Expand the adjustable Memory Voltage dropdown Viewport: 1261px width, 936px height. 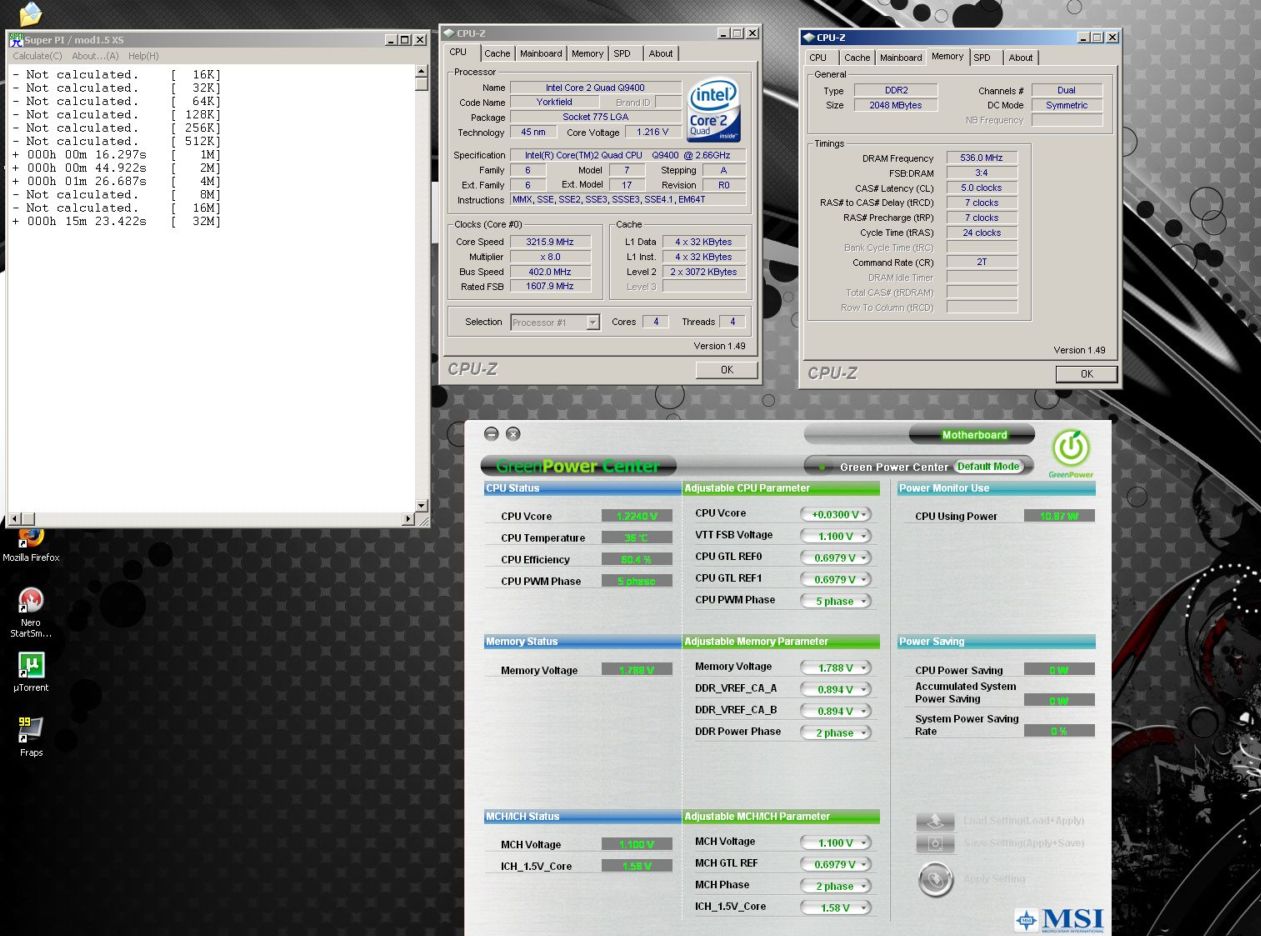pos(835,667)
